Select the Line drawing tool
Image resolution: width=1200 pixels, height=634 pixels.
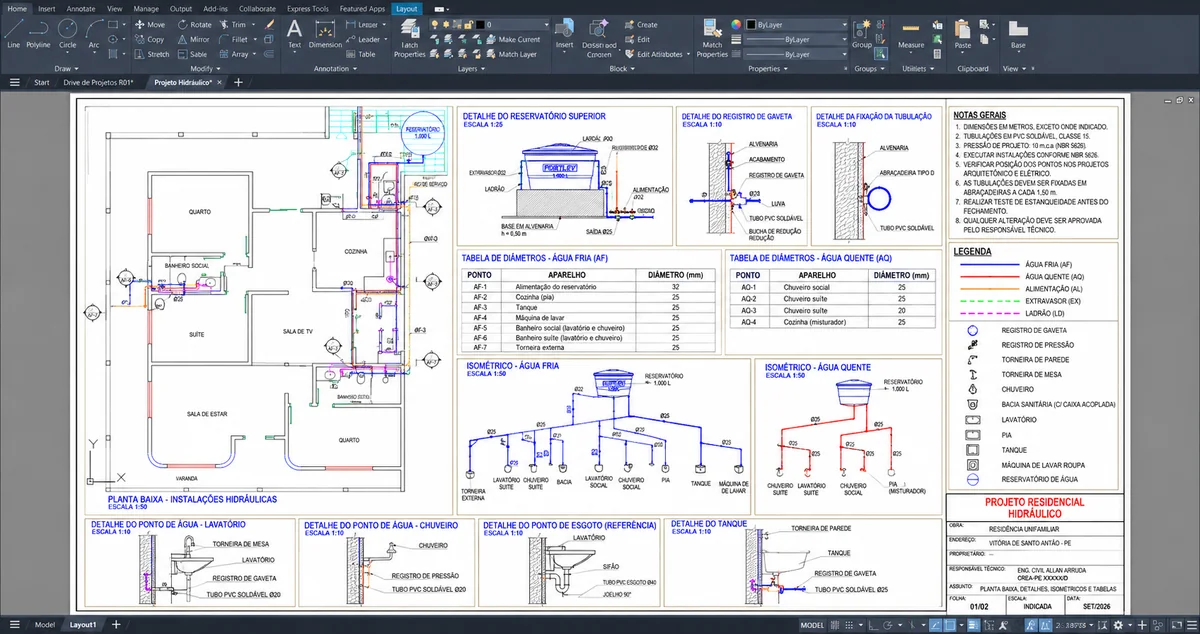(13, 33)
